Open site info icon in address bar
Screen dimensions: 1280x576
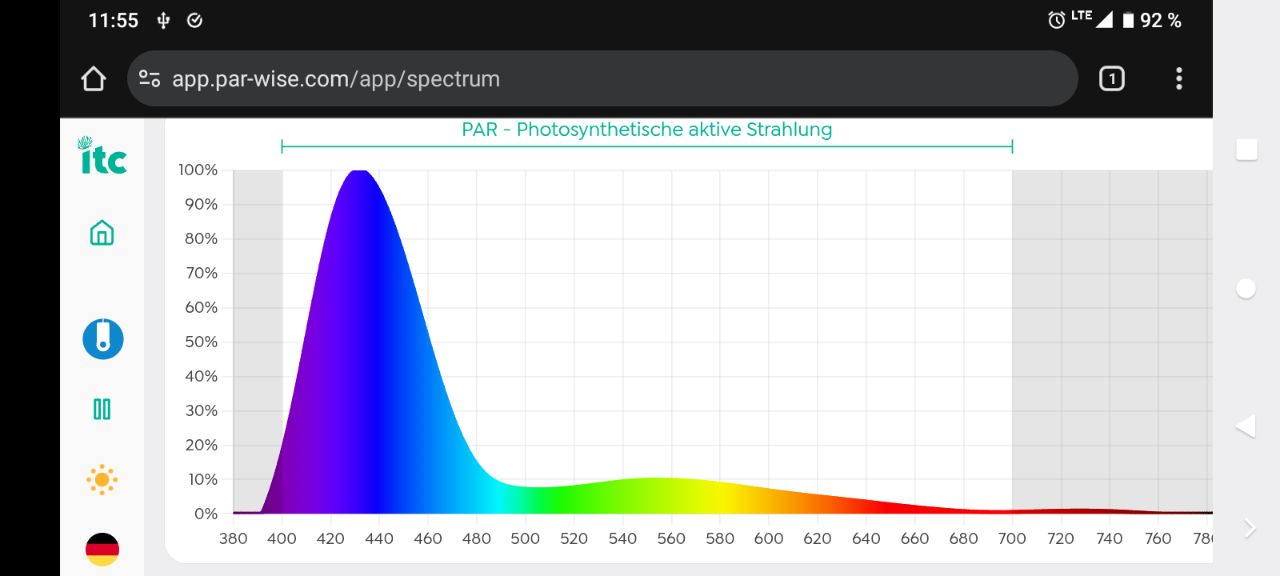[x=150, y=79]
